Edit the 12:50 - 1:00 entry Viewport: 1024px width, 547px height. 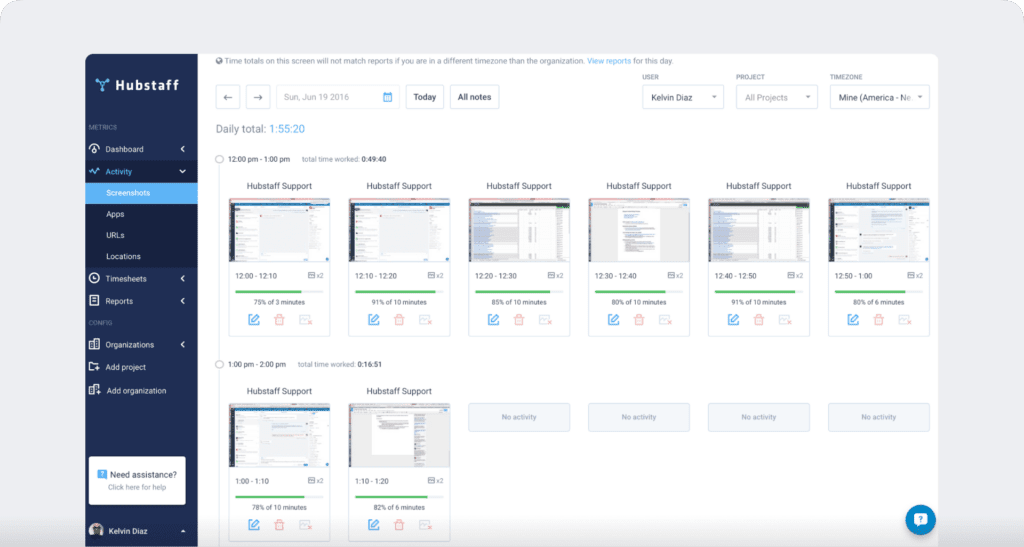[853, 320]
